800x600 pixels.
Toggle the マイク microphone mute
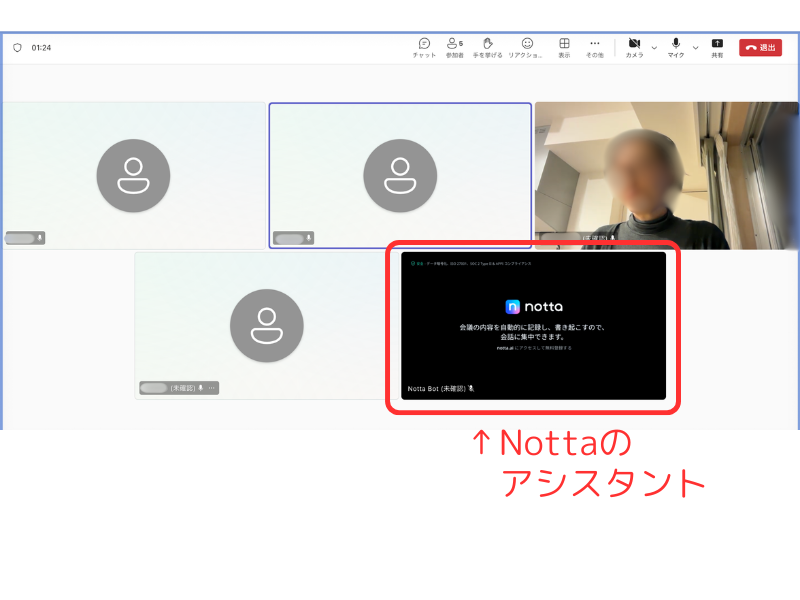tap(676, 47)
